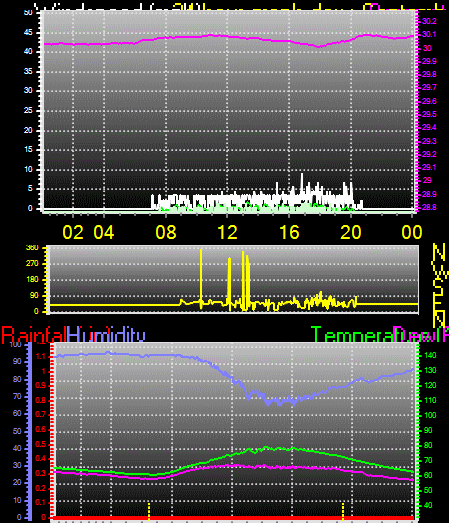Click the magenta Dew Point legend title
This screenshot has width=449, height=523.
[421, 335]
